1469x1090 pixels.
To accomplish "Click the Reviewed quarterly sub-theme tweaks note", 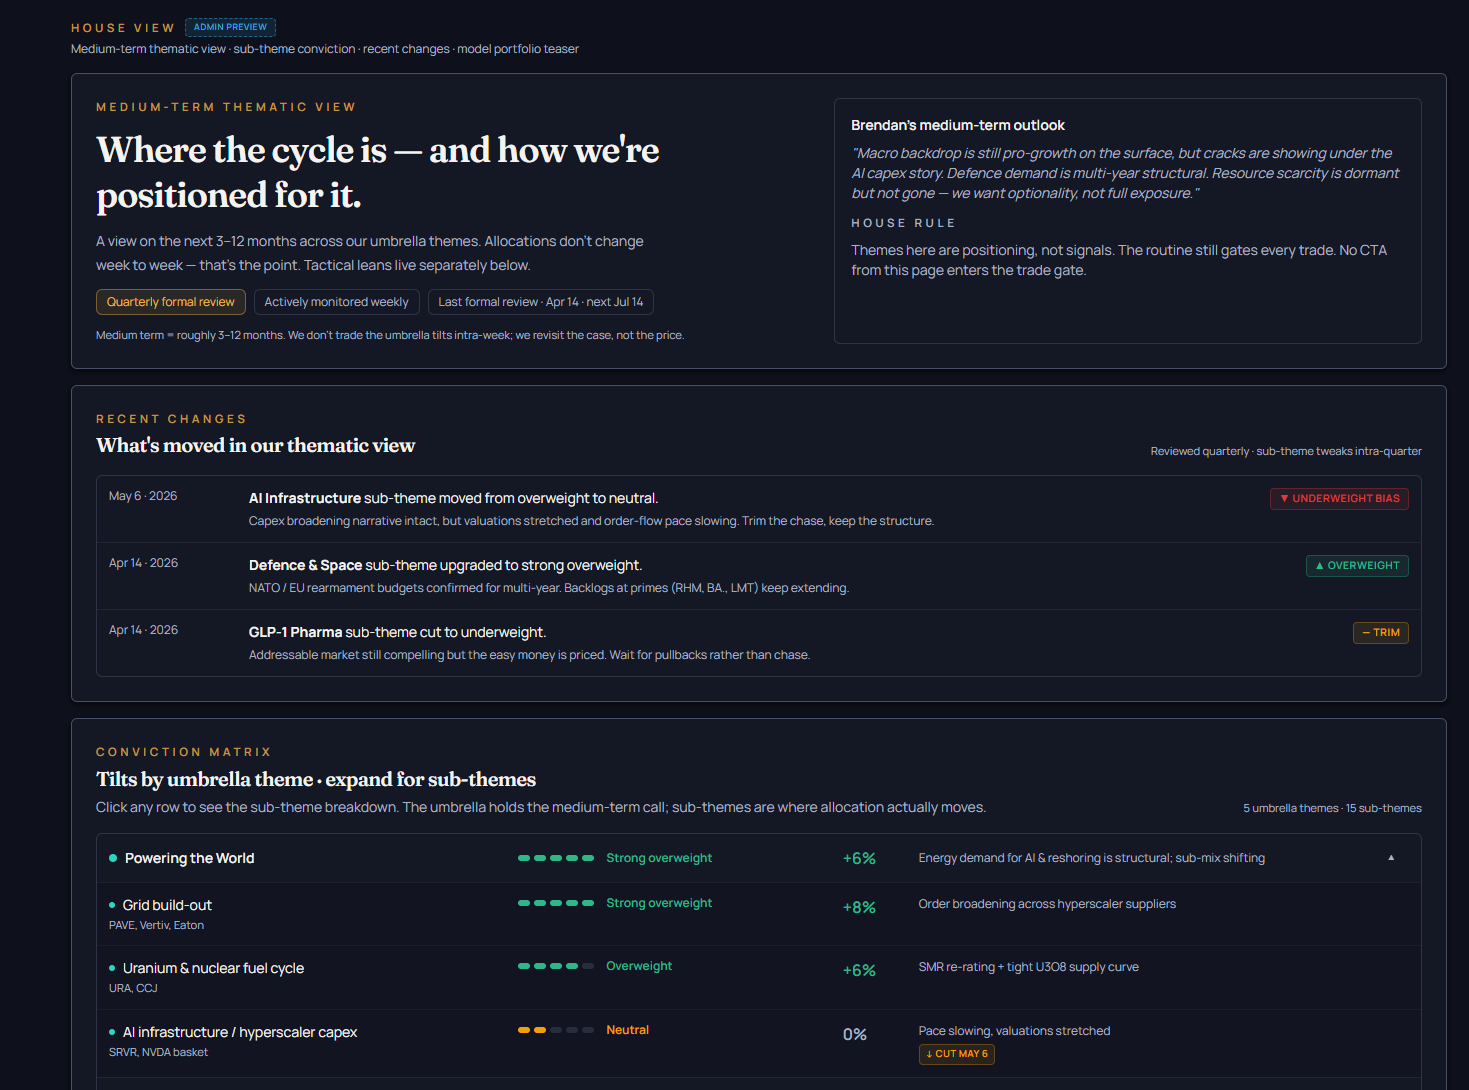I will [x=1286, y=451].
